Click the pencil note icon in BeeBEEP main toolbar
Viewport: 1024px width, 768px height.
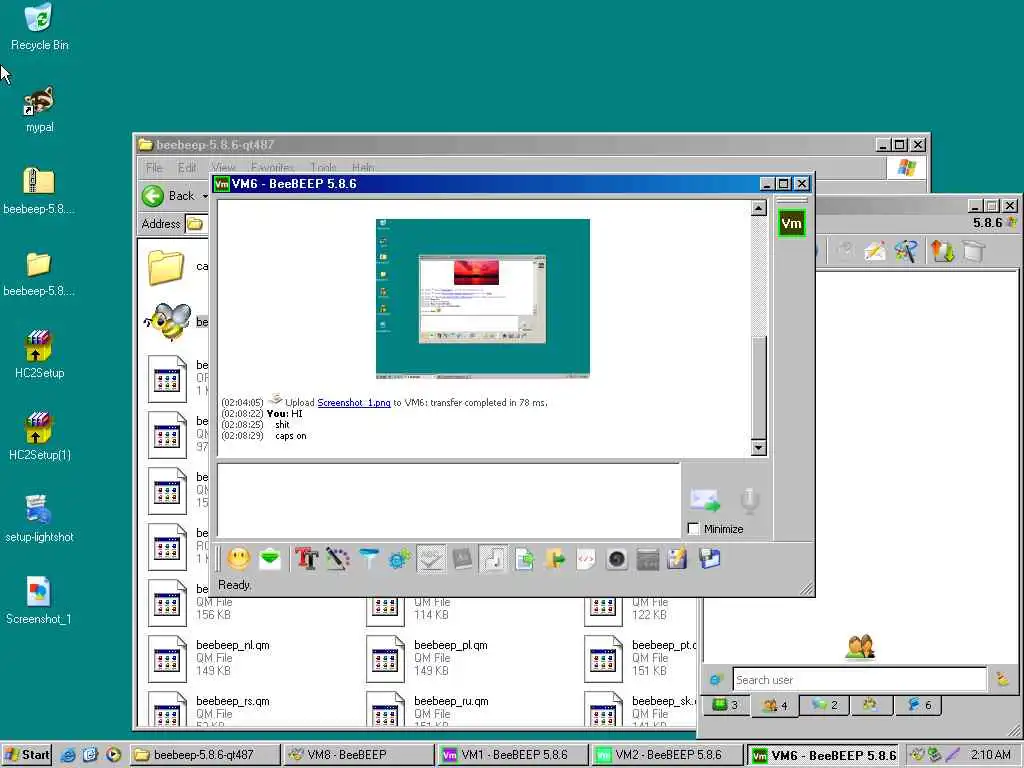point(875,251)
